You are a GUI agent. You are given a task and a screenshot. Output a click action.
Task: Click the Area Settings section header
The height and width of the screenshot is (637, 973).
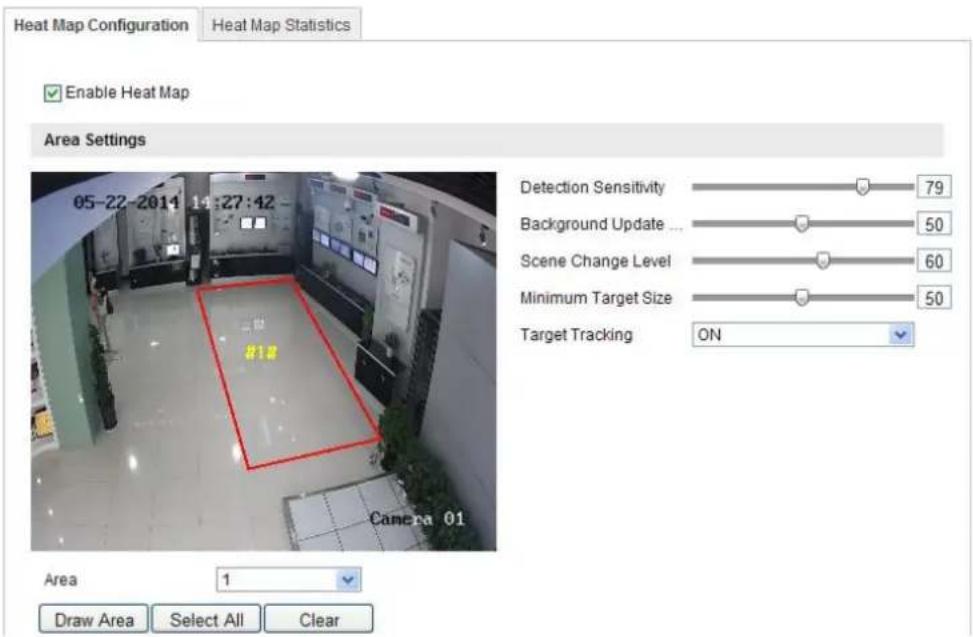coord(487,140)
